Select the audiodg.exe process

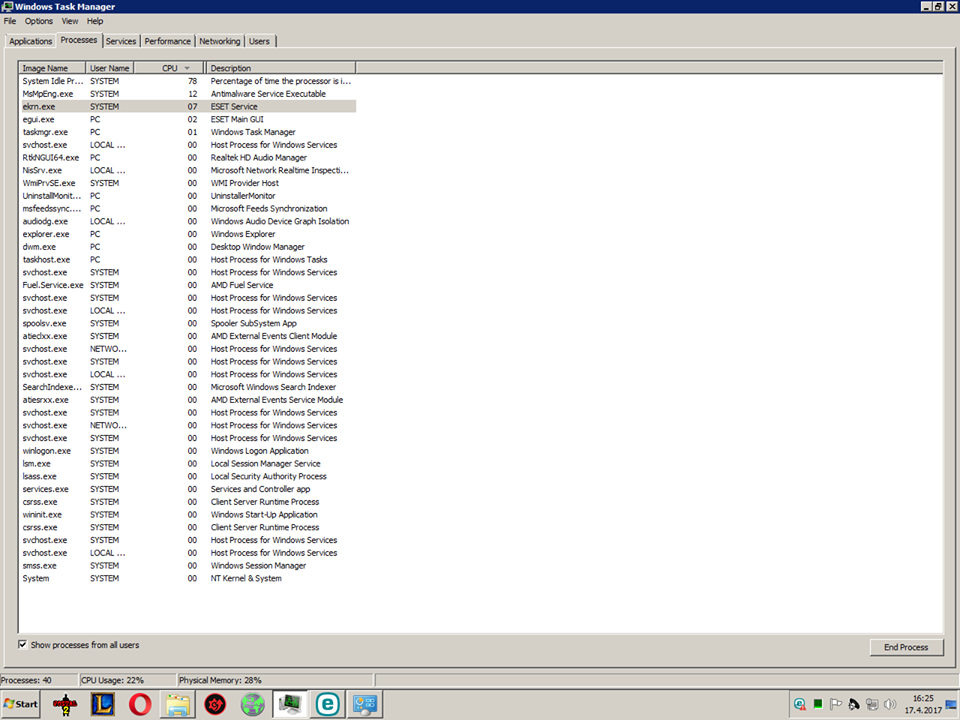point(187,221)
